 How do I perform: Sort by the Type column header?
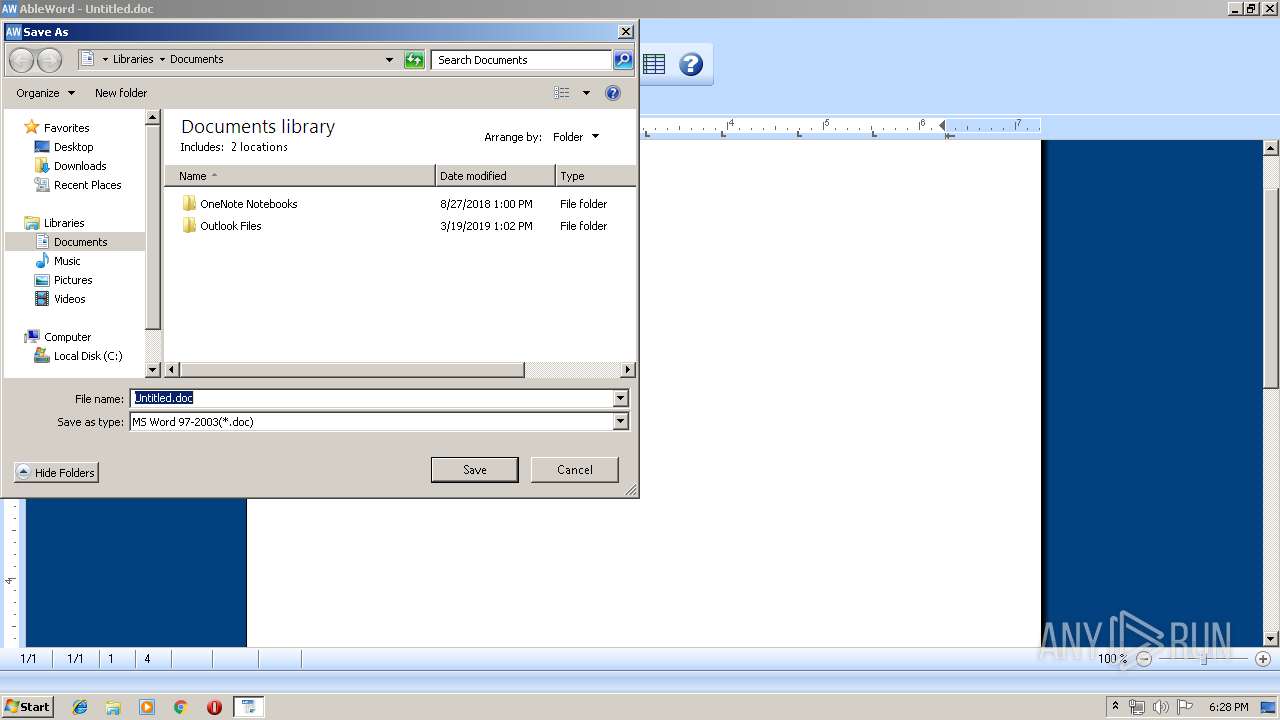[x=595, y=176]
